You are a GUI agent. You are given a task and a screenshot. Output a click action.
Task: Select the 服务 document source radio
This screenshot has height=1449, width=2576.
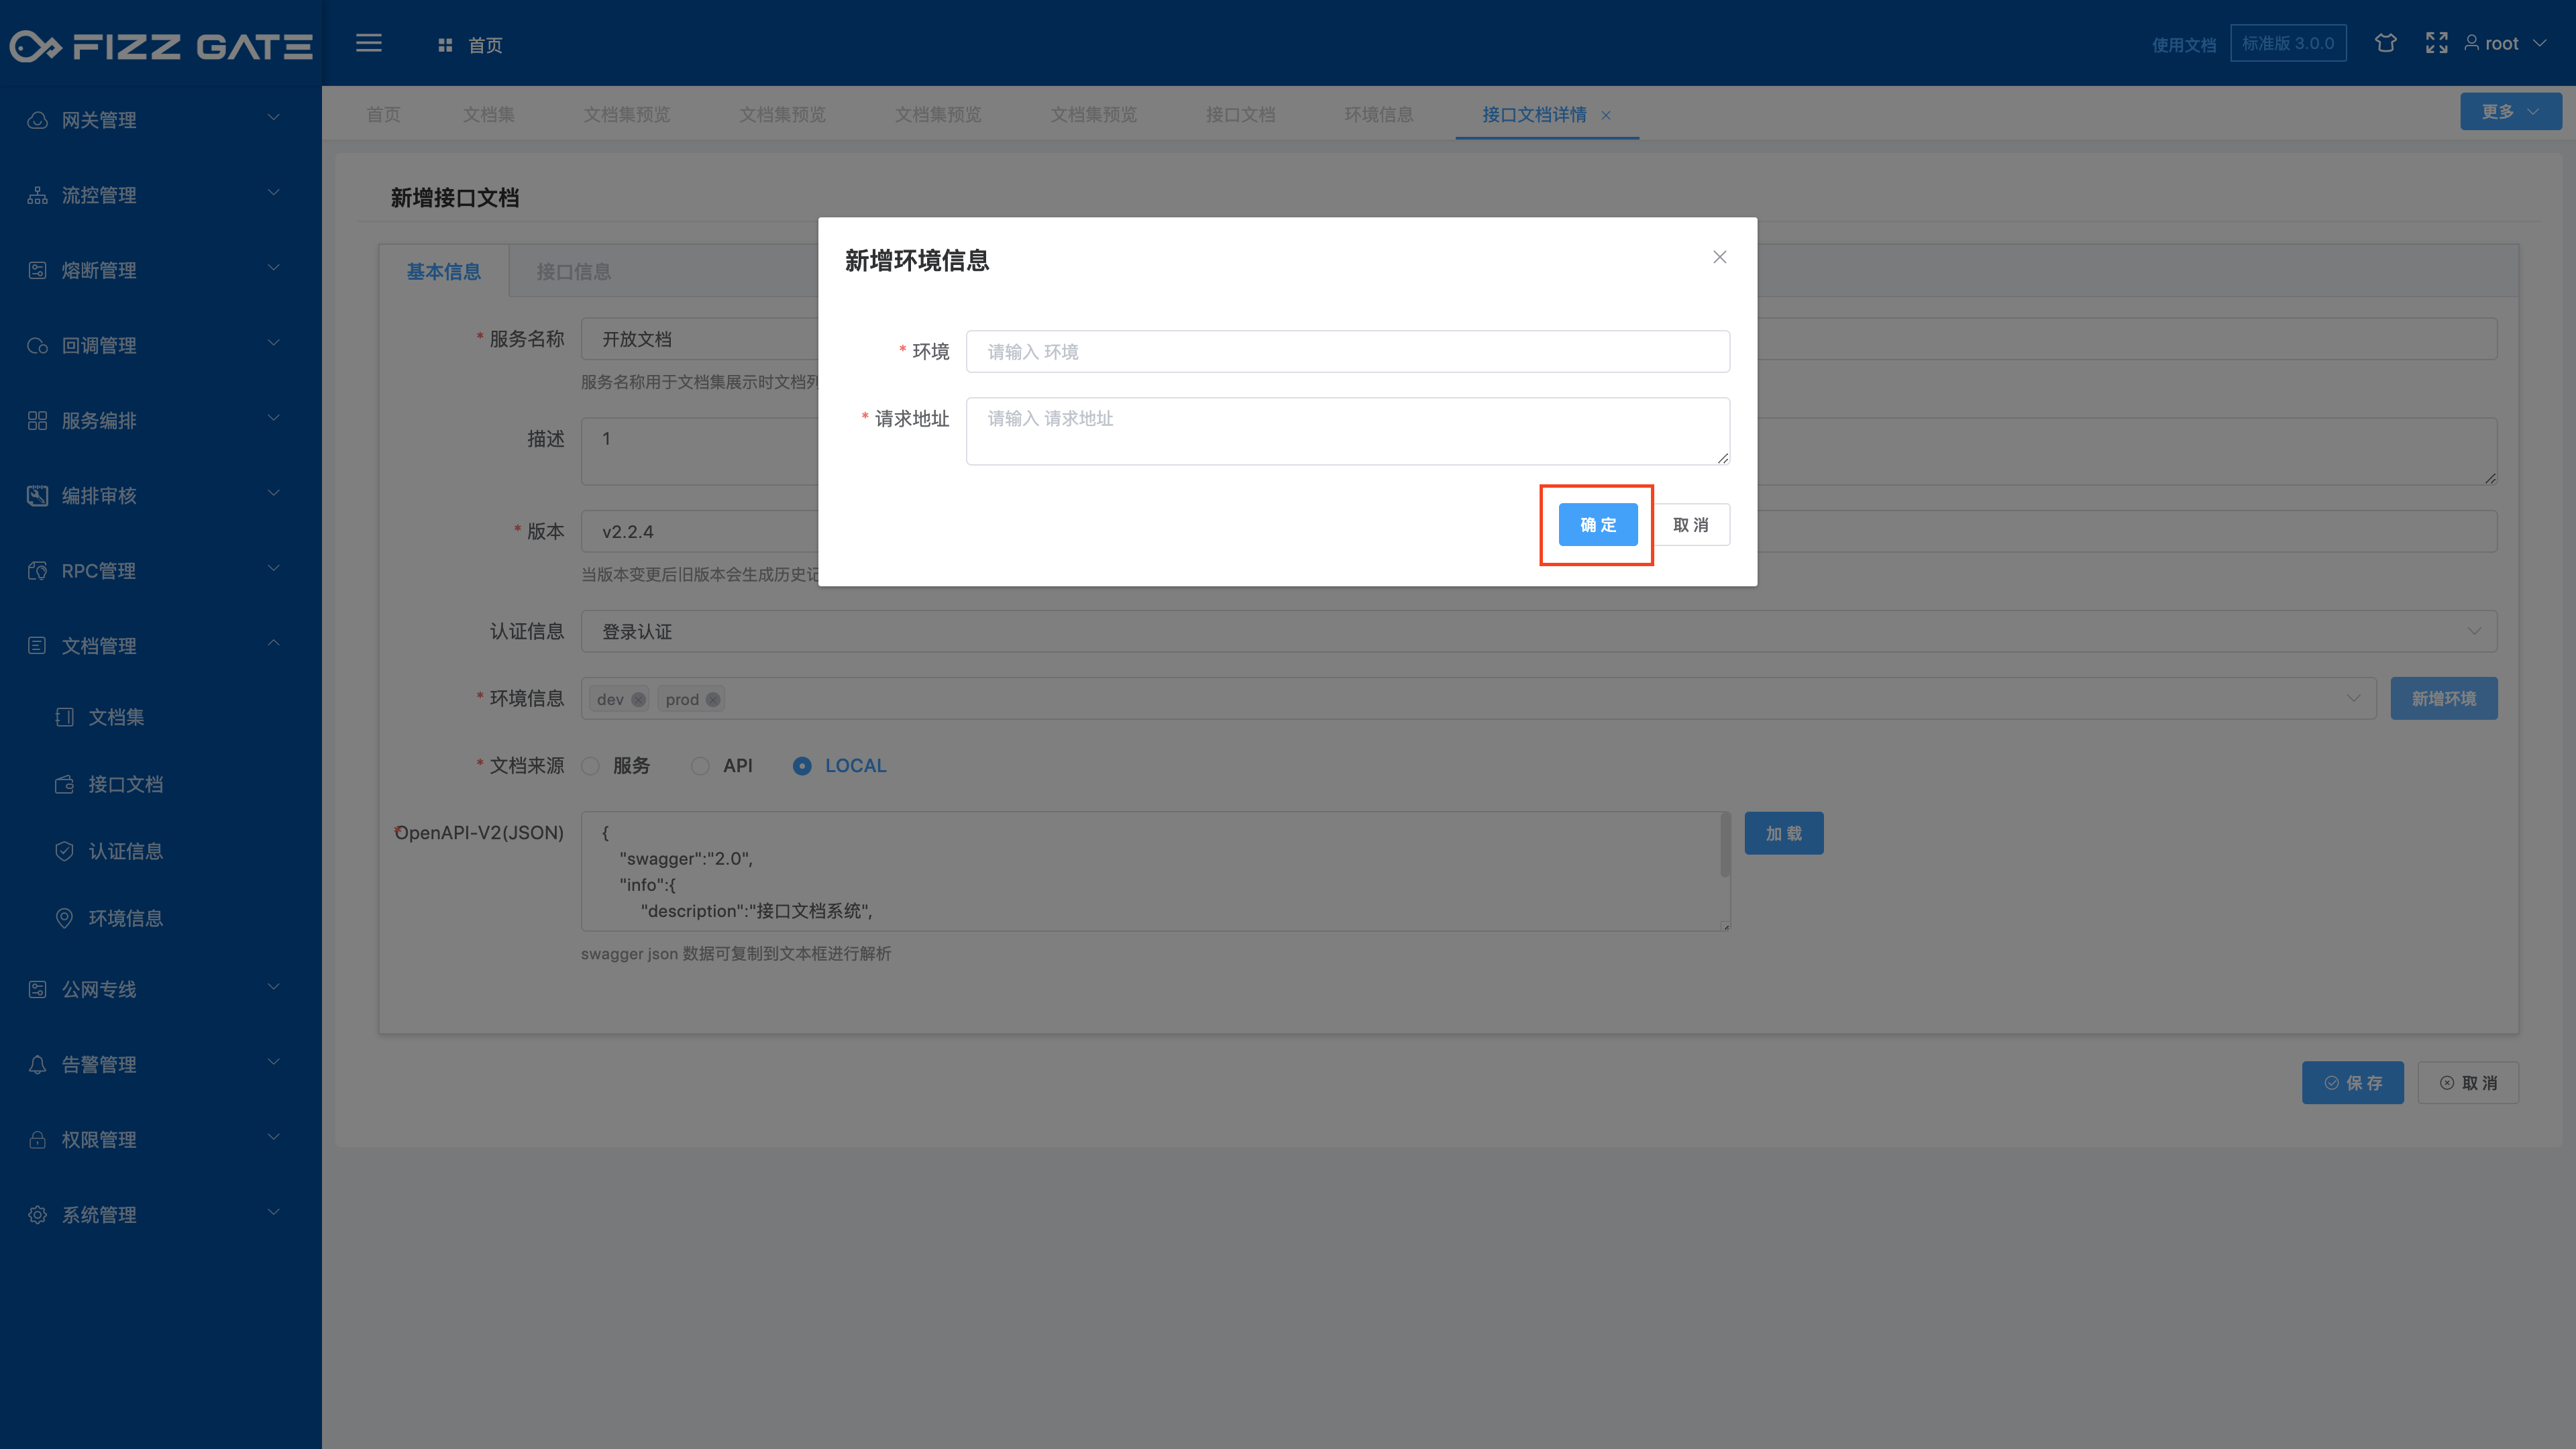click(591, 766)
